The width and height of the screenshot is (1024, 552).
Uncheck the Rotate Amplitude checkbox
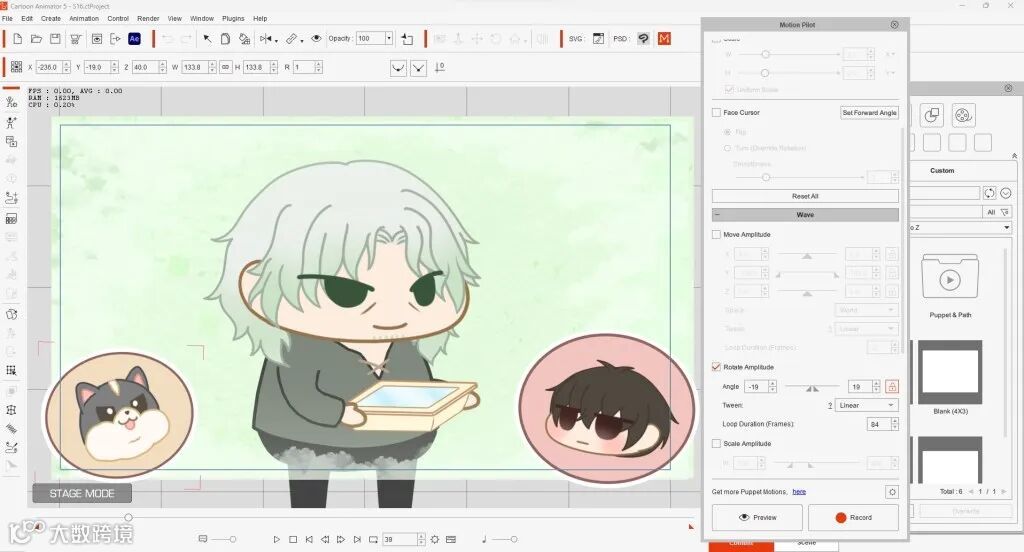click(716, 367)
